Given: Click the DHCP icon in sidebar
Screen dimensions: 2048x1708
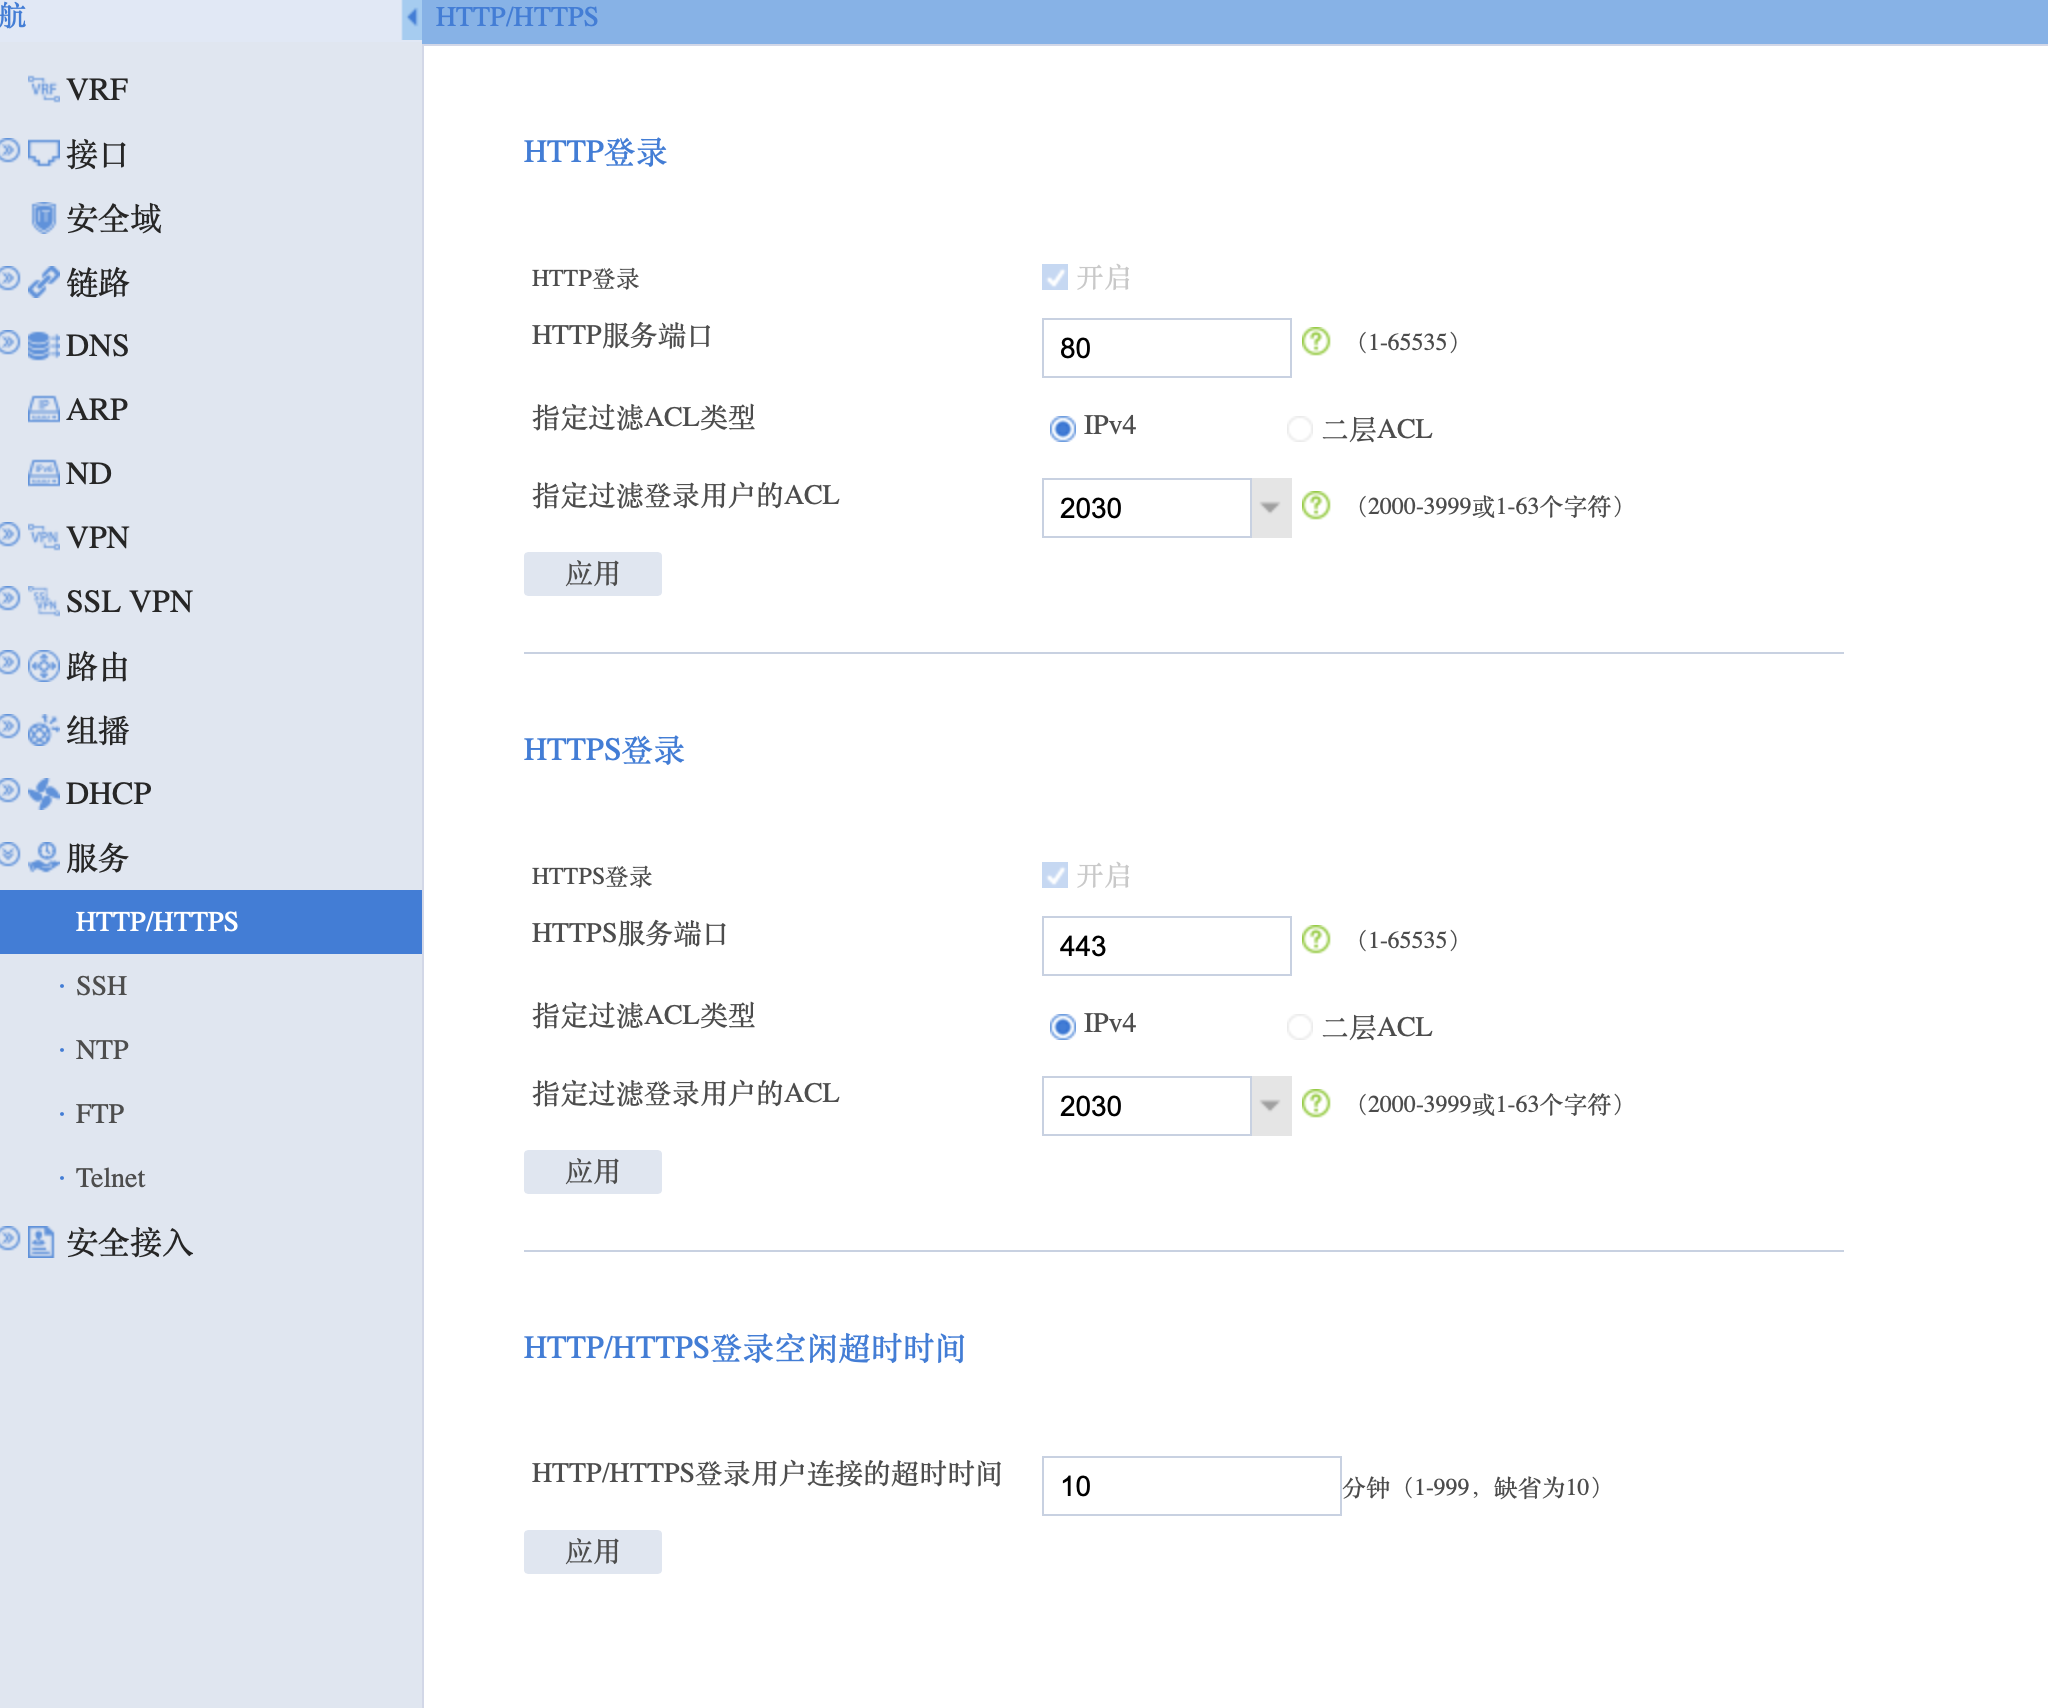Looking at the screenshot, I should (x=43, y=794).
